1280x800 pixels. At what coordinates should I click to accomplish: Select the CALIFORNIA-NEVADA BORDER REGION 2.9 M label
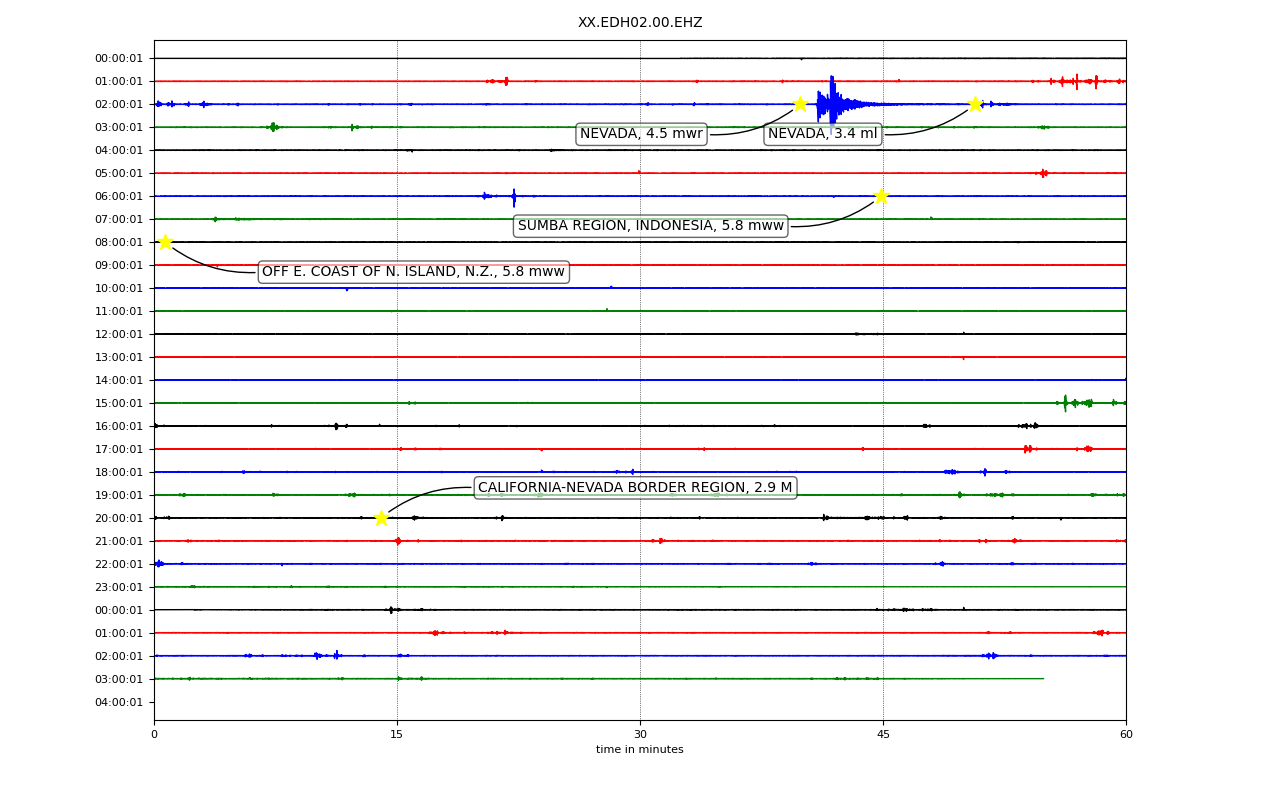click(635, 488)
